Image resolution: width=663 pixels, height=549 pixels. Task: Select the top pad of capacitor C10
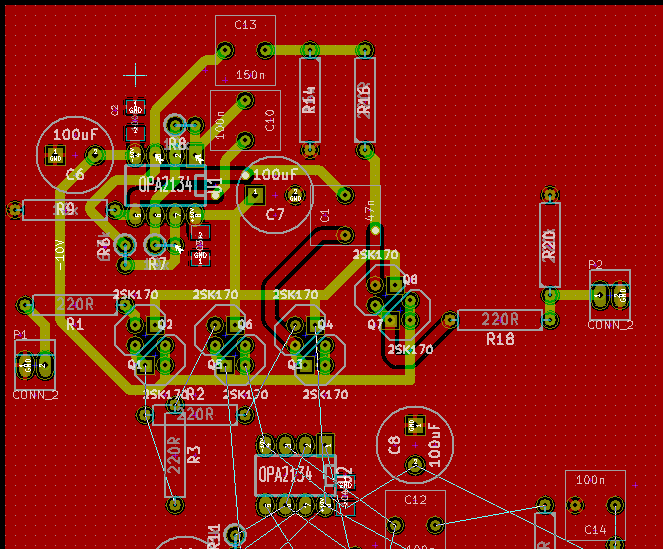(x=245, y=101)
